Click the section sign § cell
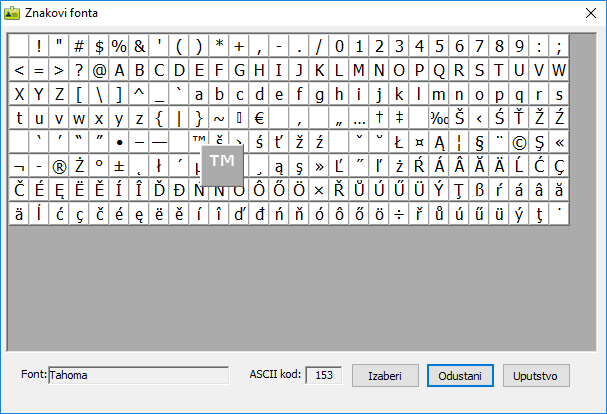 [x=478, y=142]
